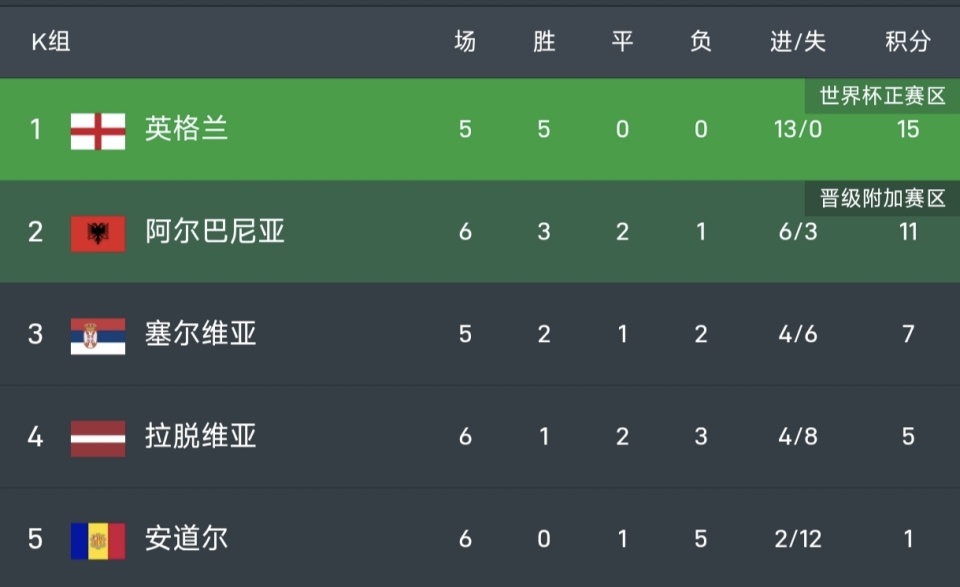Select the 塞尔维亚 team name

tap(200, 335)
